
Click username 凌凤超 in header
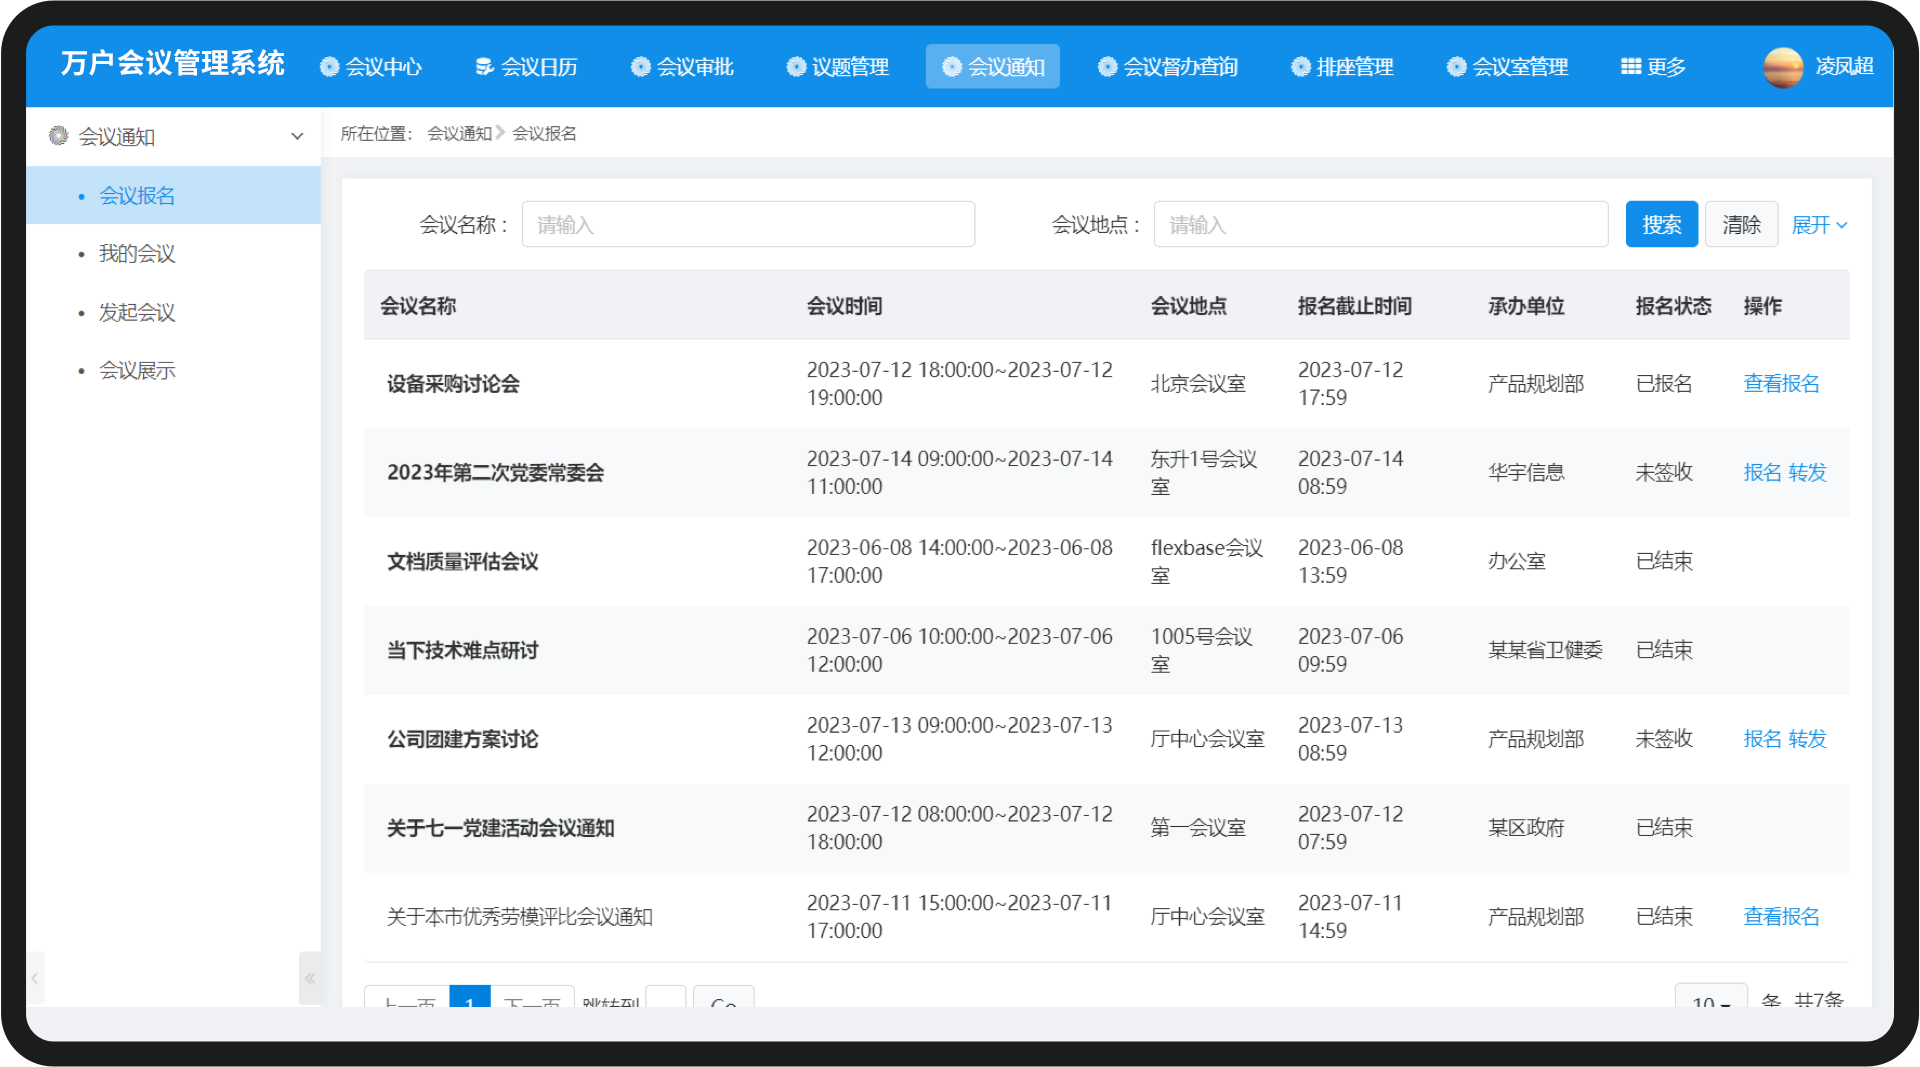pyautogui.click(x=1844, y=67)
